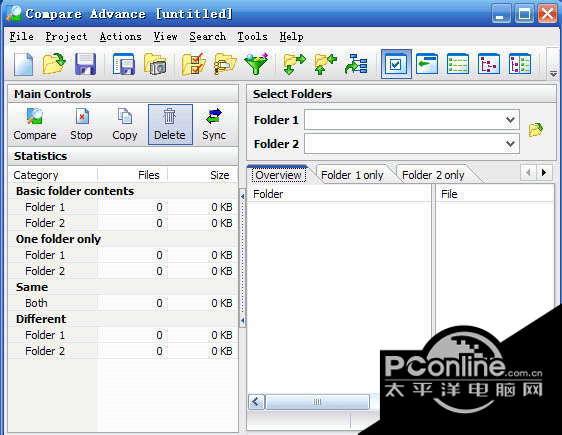562x435 pixels.
Task: Open the Help menu
Action: (x=291, y=37)
